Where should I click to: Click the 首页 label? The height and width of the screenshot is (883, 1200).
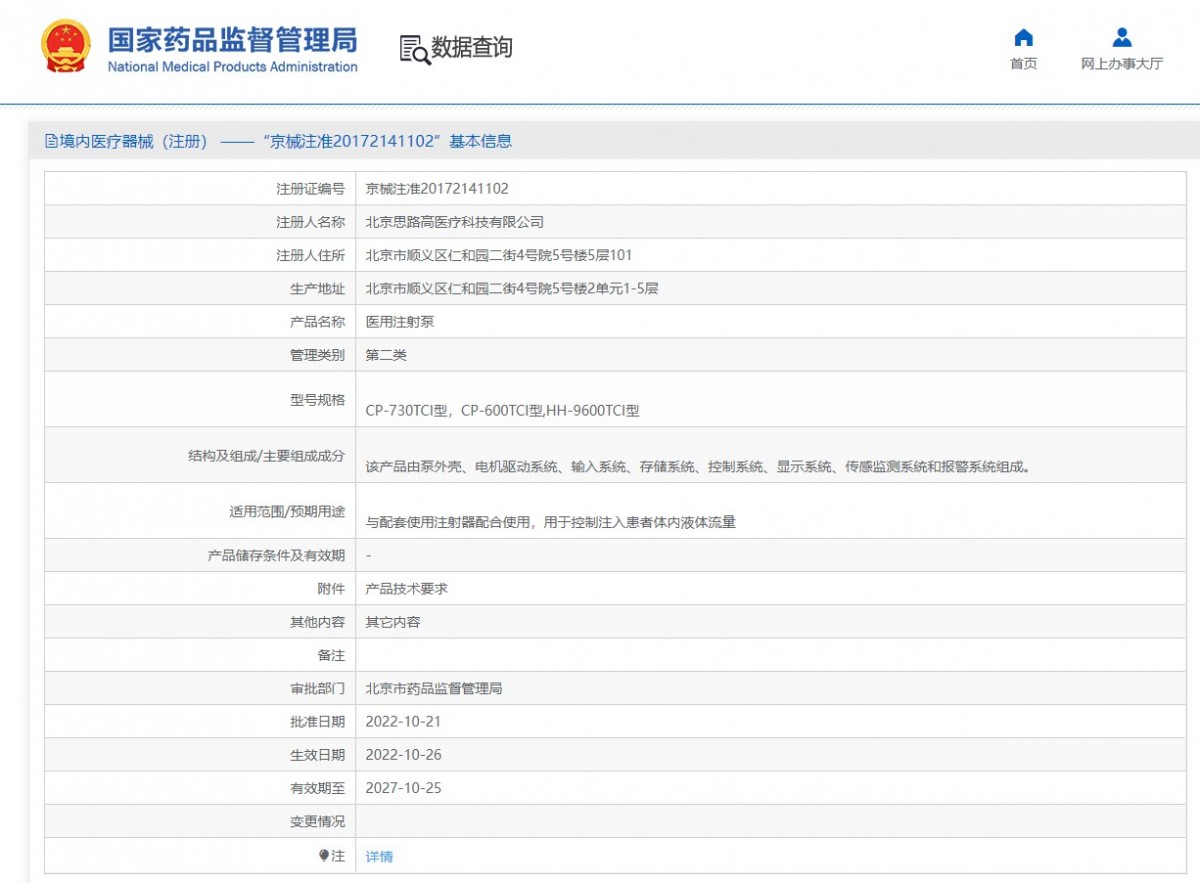click(1023, 64)
